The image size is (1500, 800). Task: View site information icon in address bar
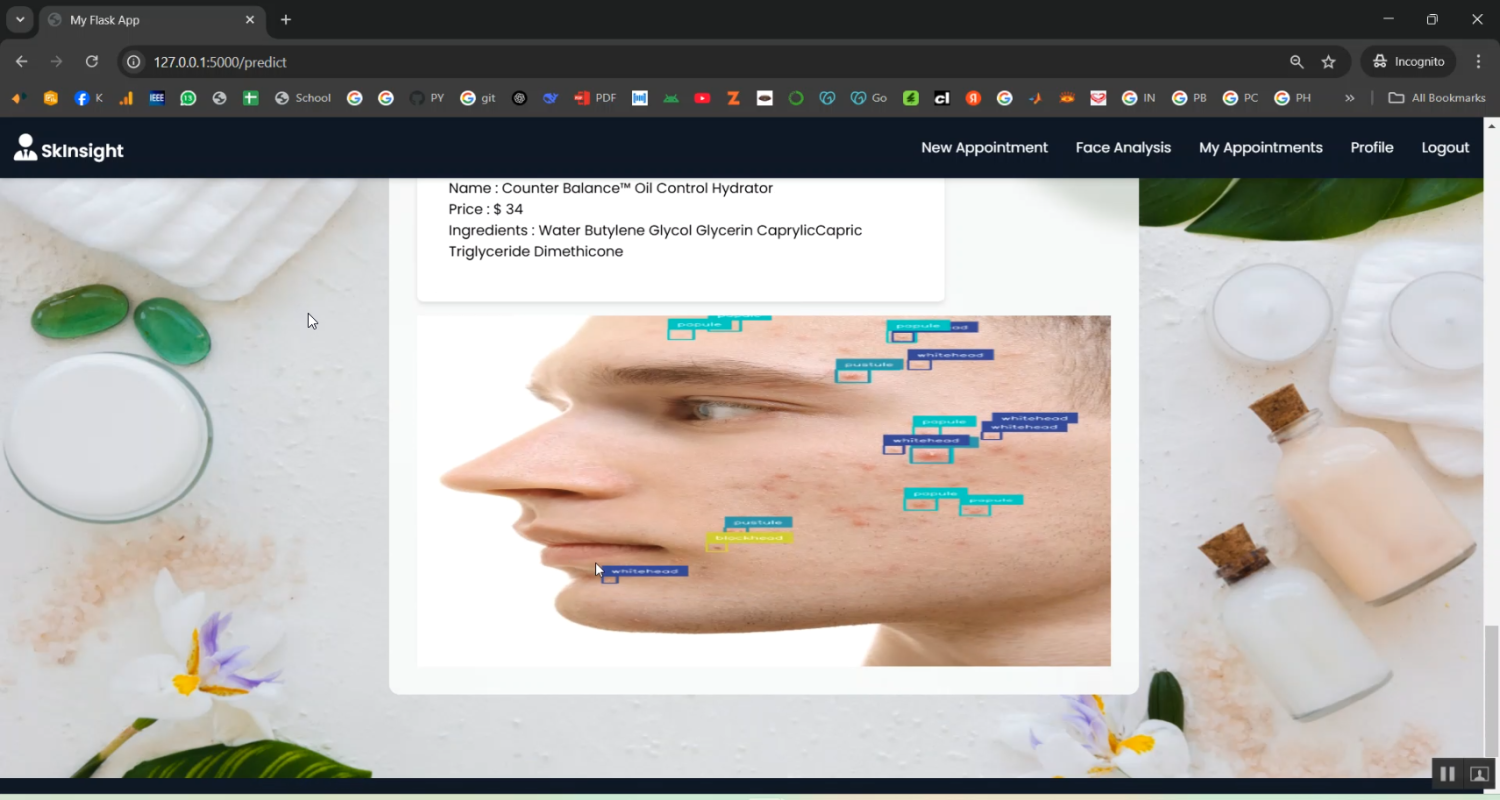tap(133, 62)
